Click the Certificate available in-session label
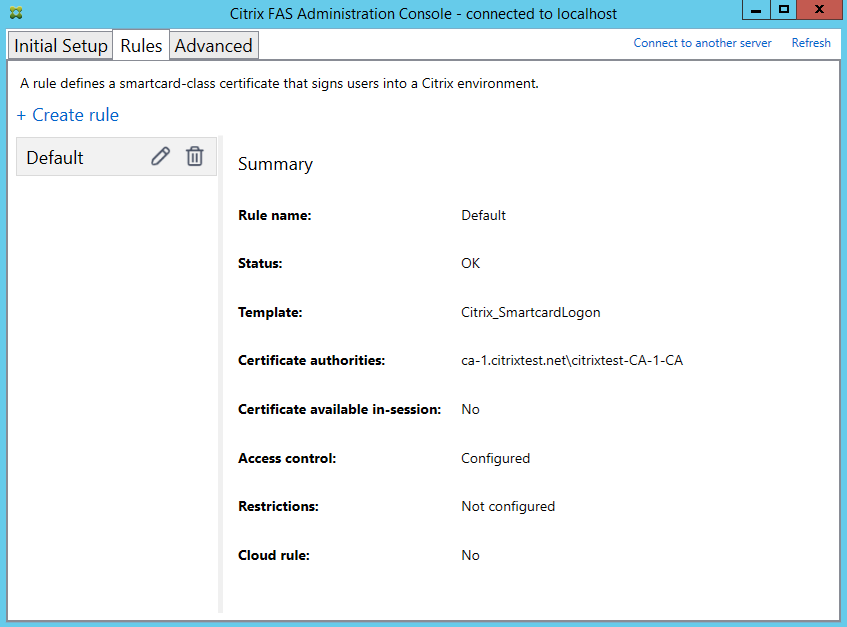 339,409
